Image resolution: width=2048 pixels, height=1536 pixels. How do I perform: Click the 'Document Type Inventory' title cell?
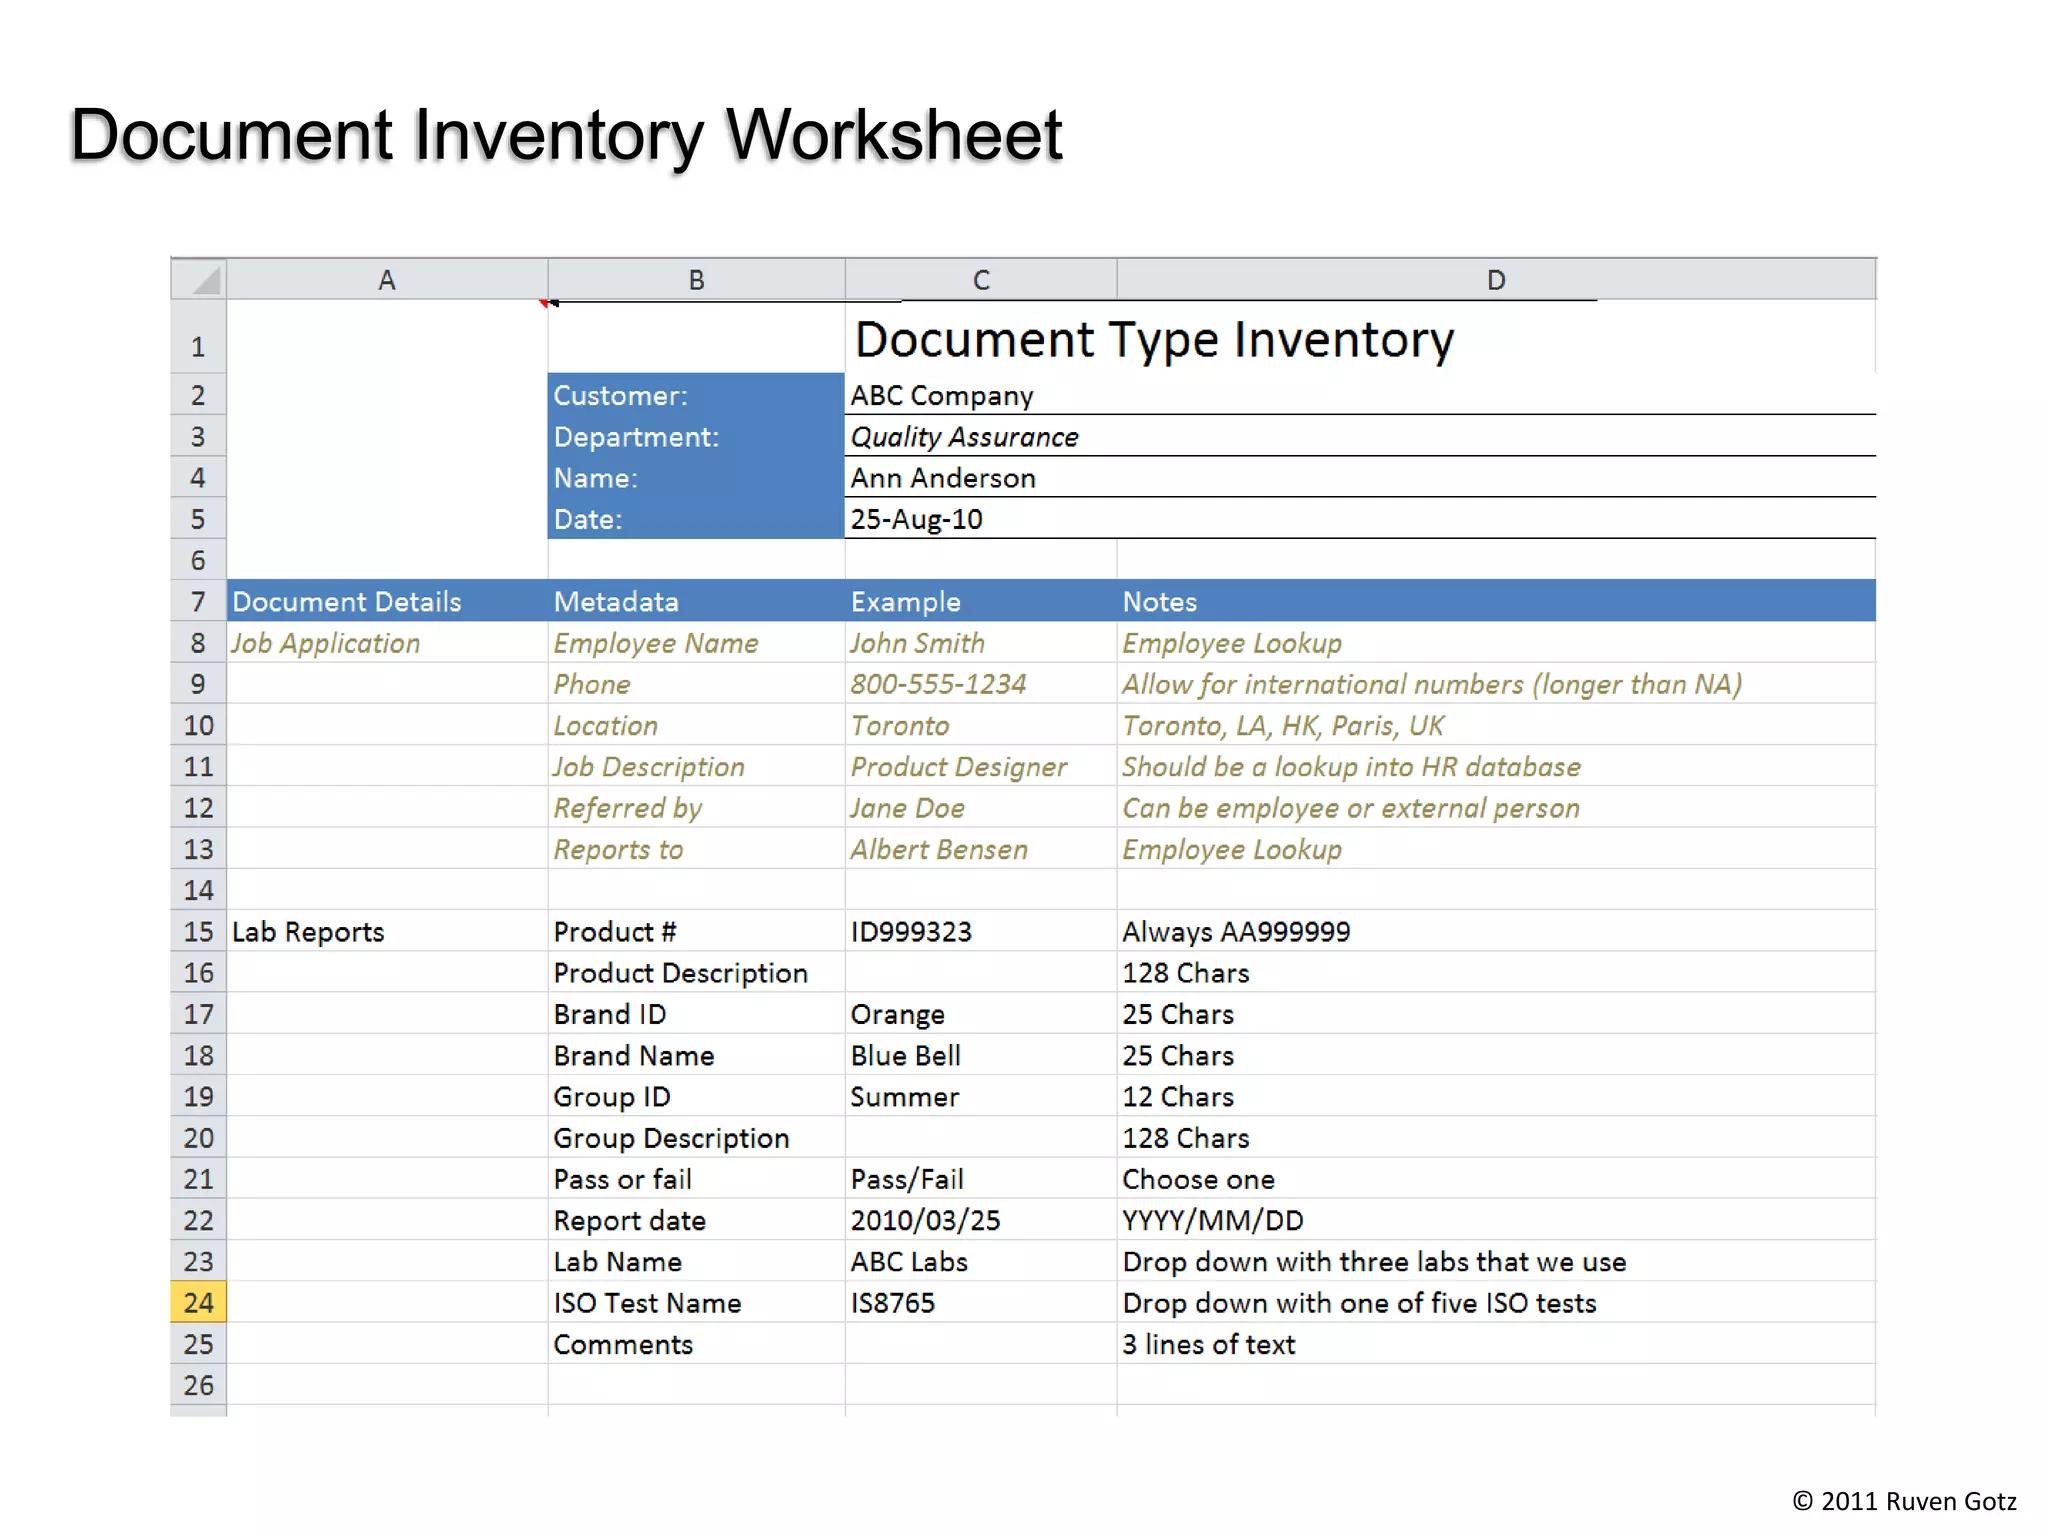[x=1155, y=340]
